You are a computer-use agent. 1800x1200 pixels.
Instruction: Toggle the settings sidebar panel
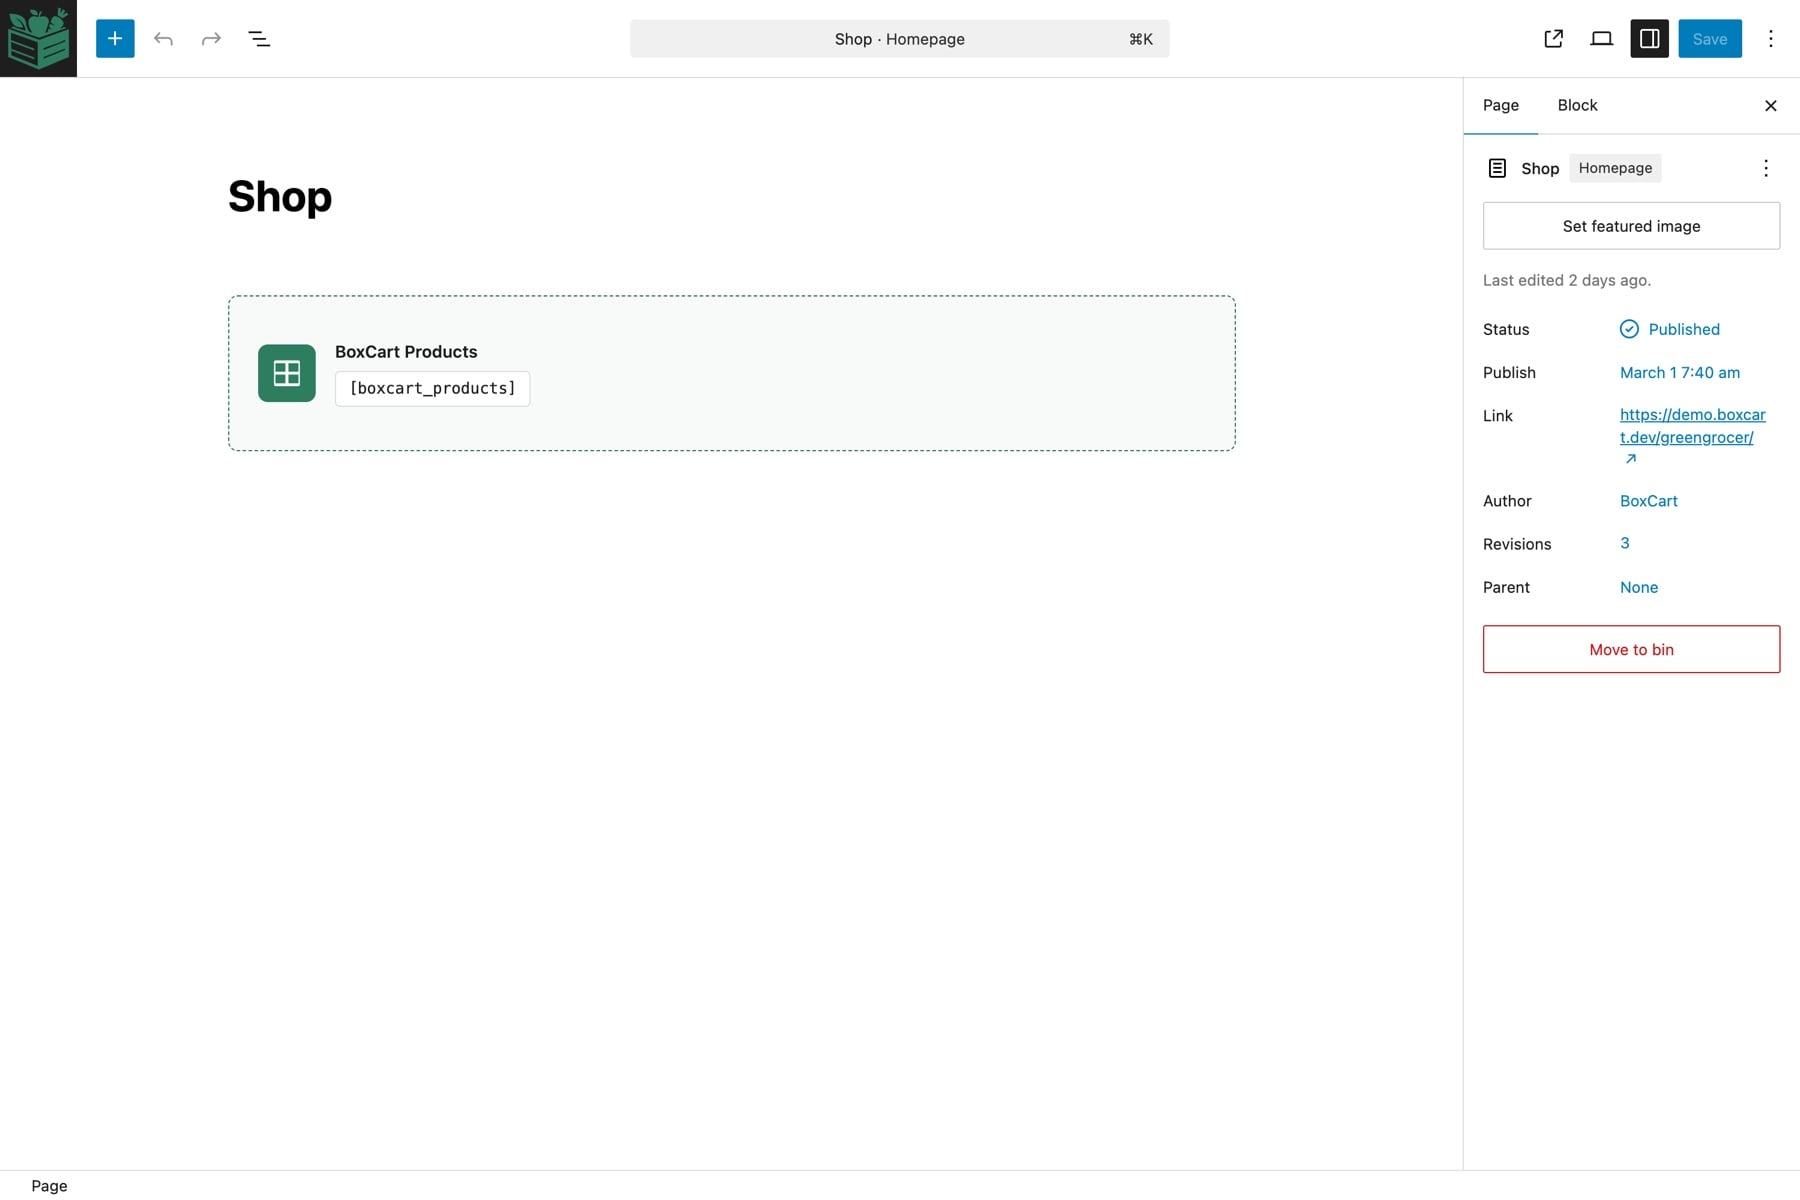click(x=1649, y=38)
